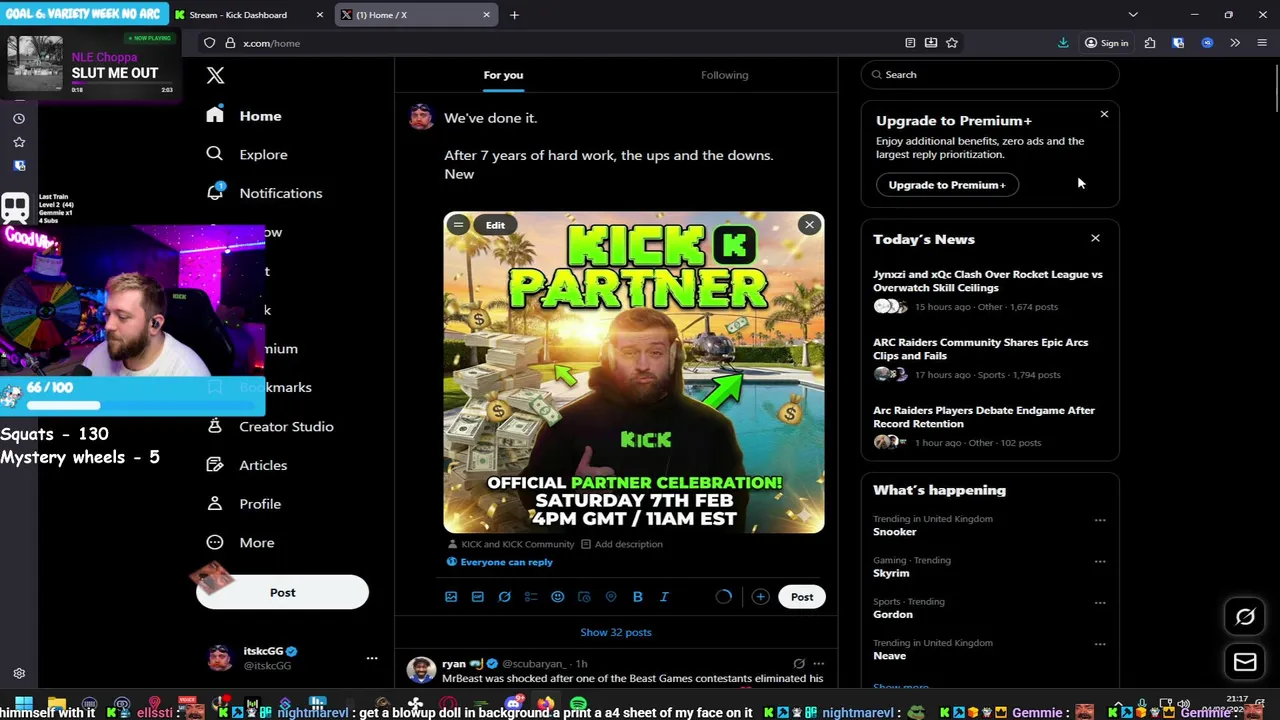Open ryan's avatar on the post

coord(421,670)
